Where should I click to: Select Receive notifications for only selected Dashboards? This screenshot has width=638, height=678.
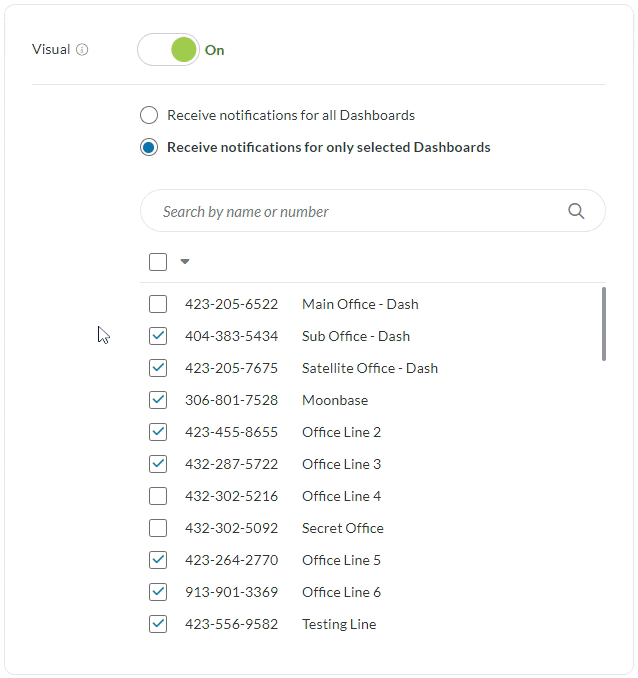click(x=149, y=147)
